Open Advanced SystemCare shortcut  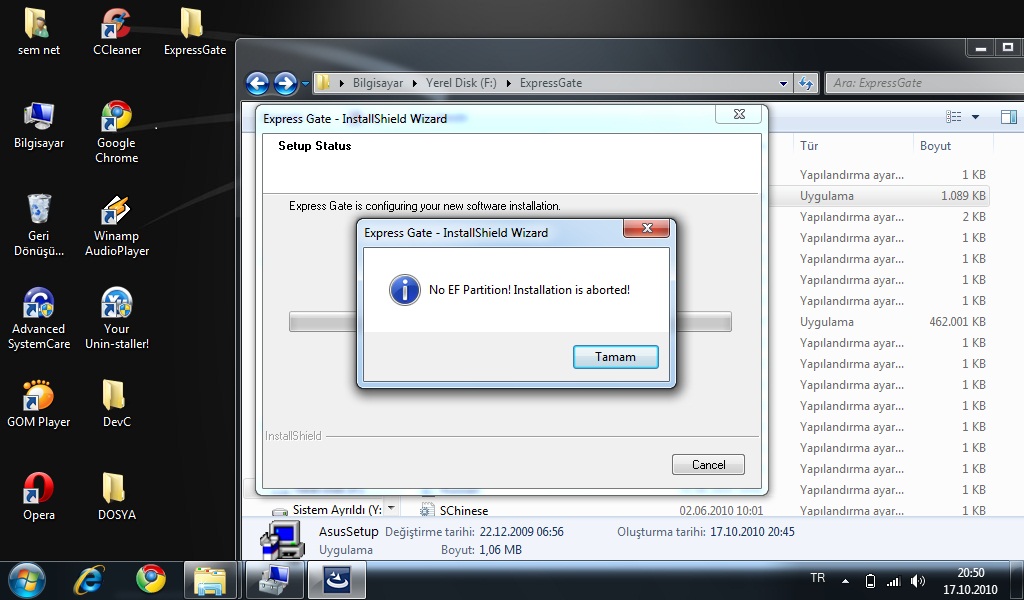pyautogui.click(x=39, y=319)
